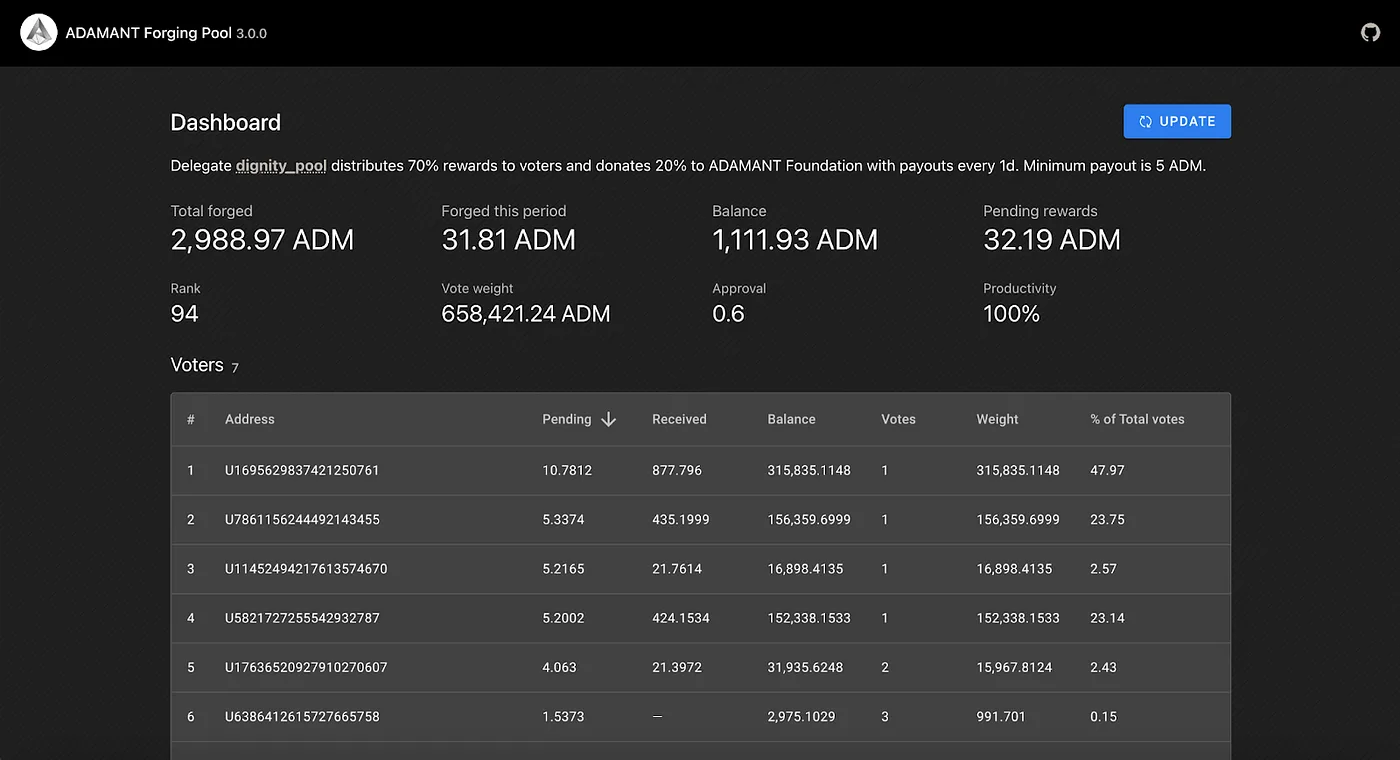Image resolution: width=1400 pixels, height=760 pixels.
Task: Sort by Balance column header
Action: [x=791, y=419]
